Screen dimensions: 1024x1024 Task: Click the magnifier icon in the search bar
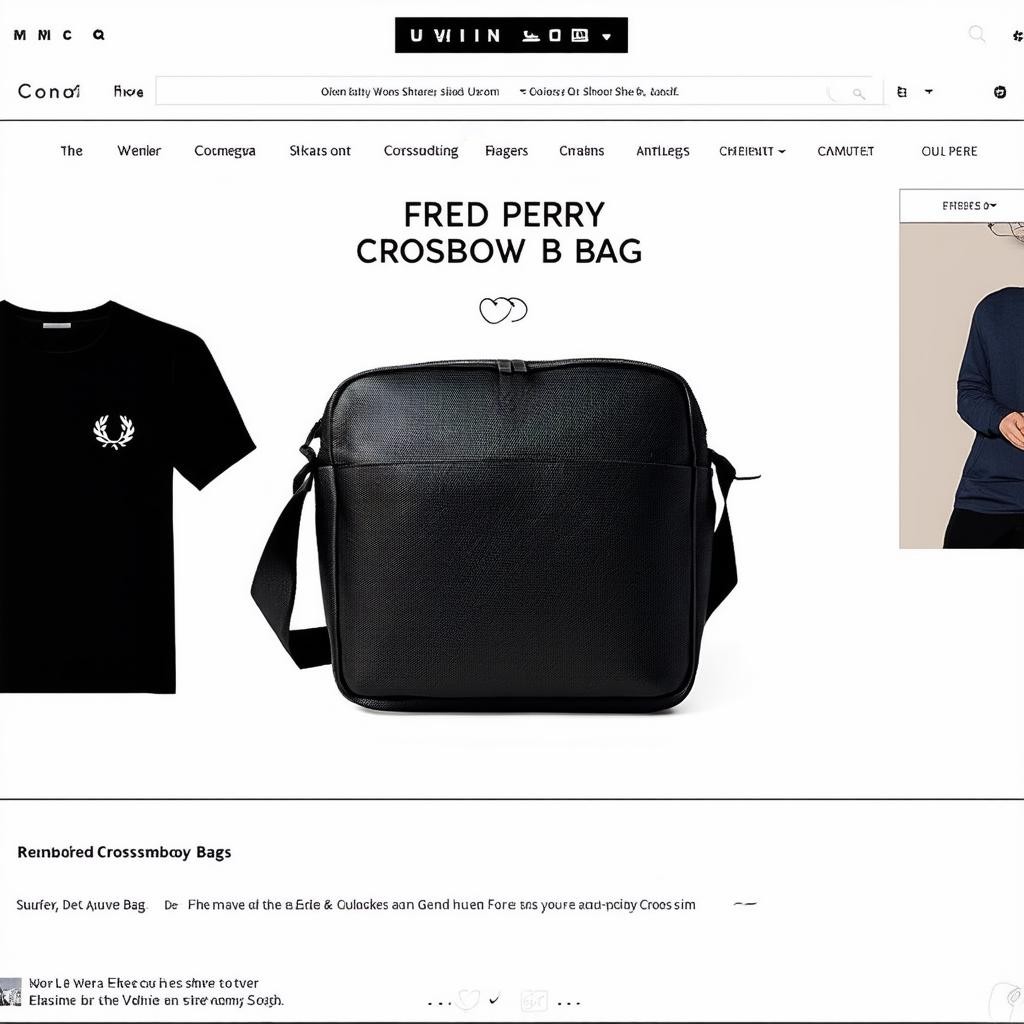pos(859,94)
